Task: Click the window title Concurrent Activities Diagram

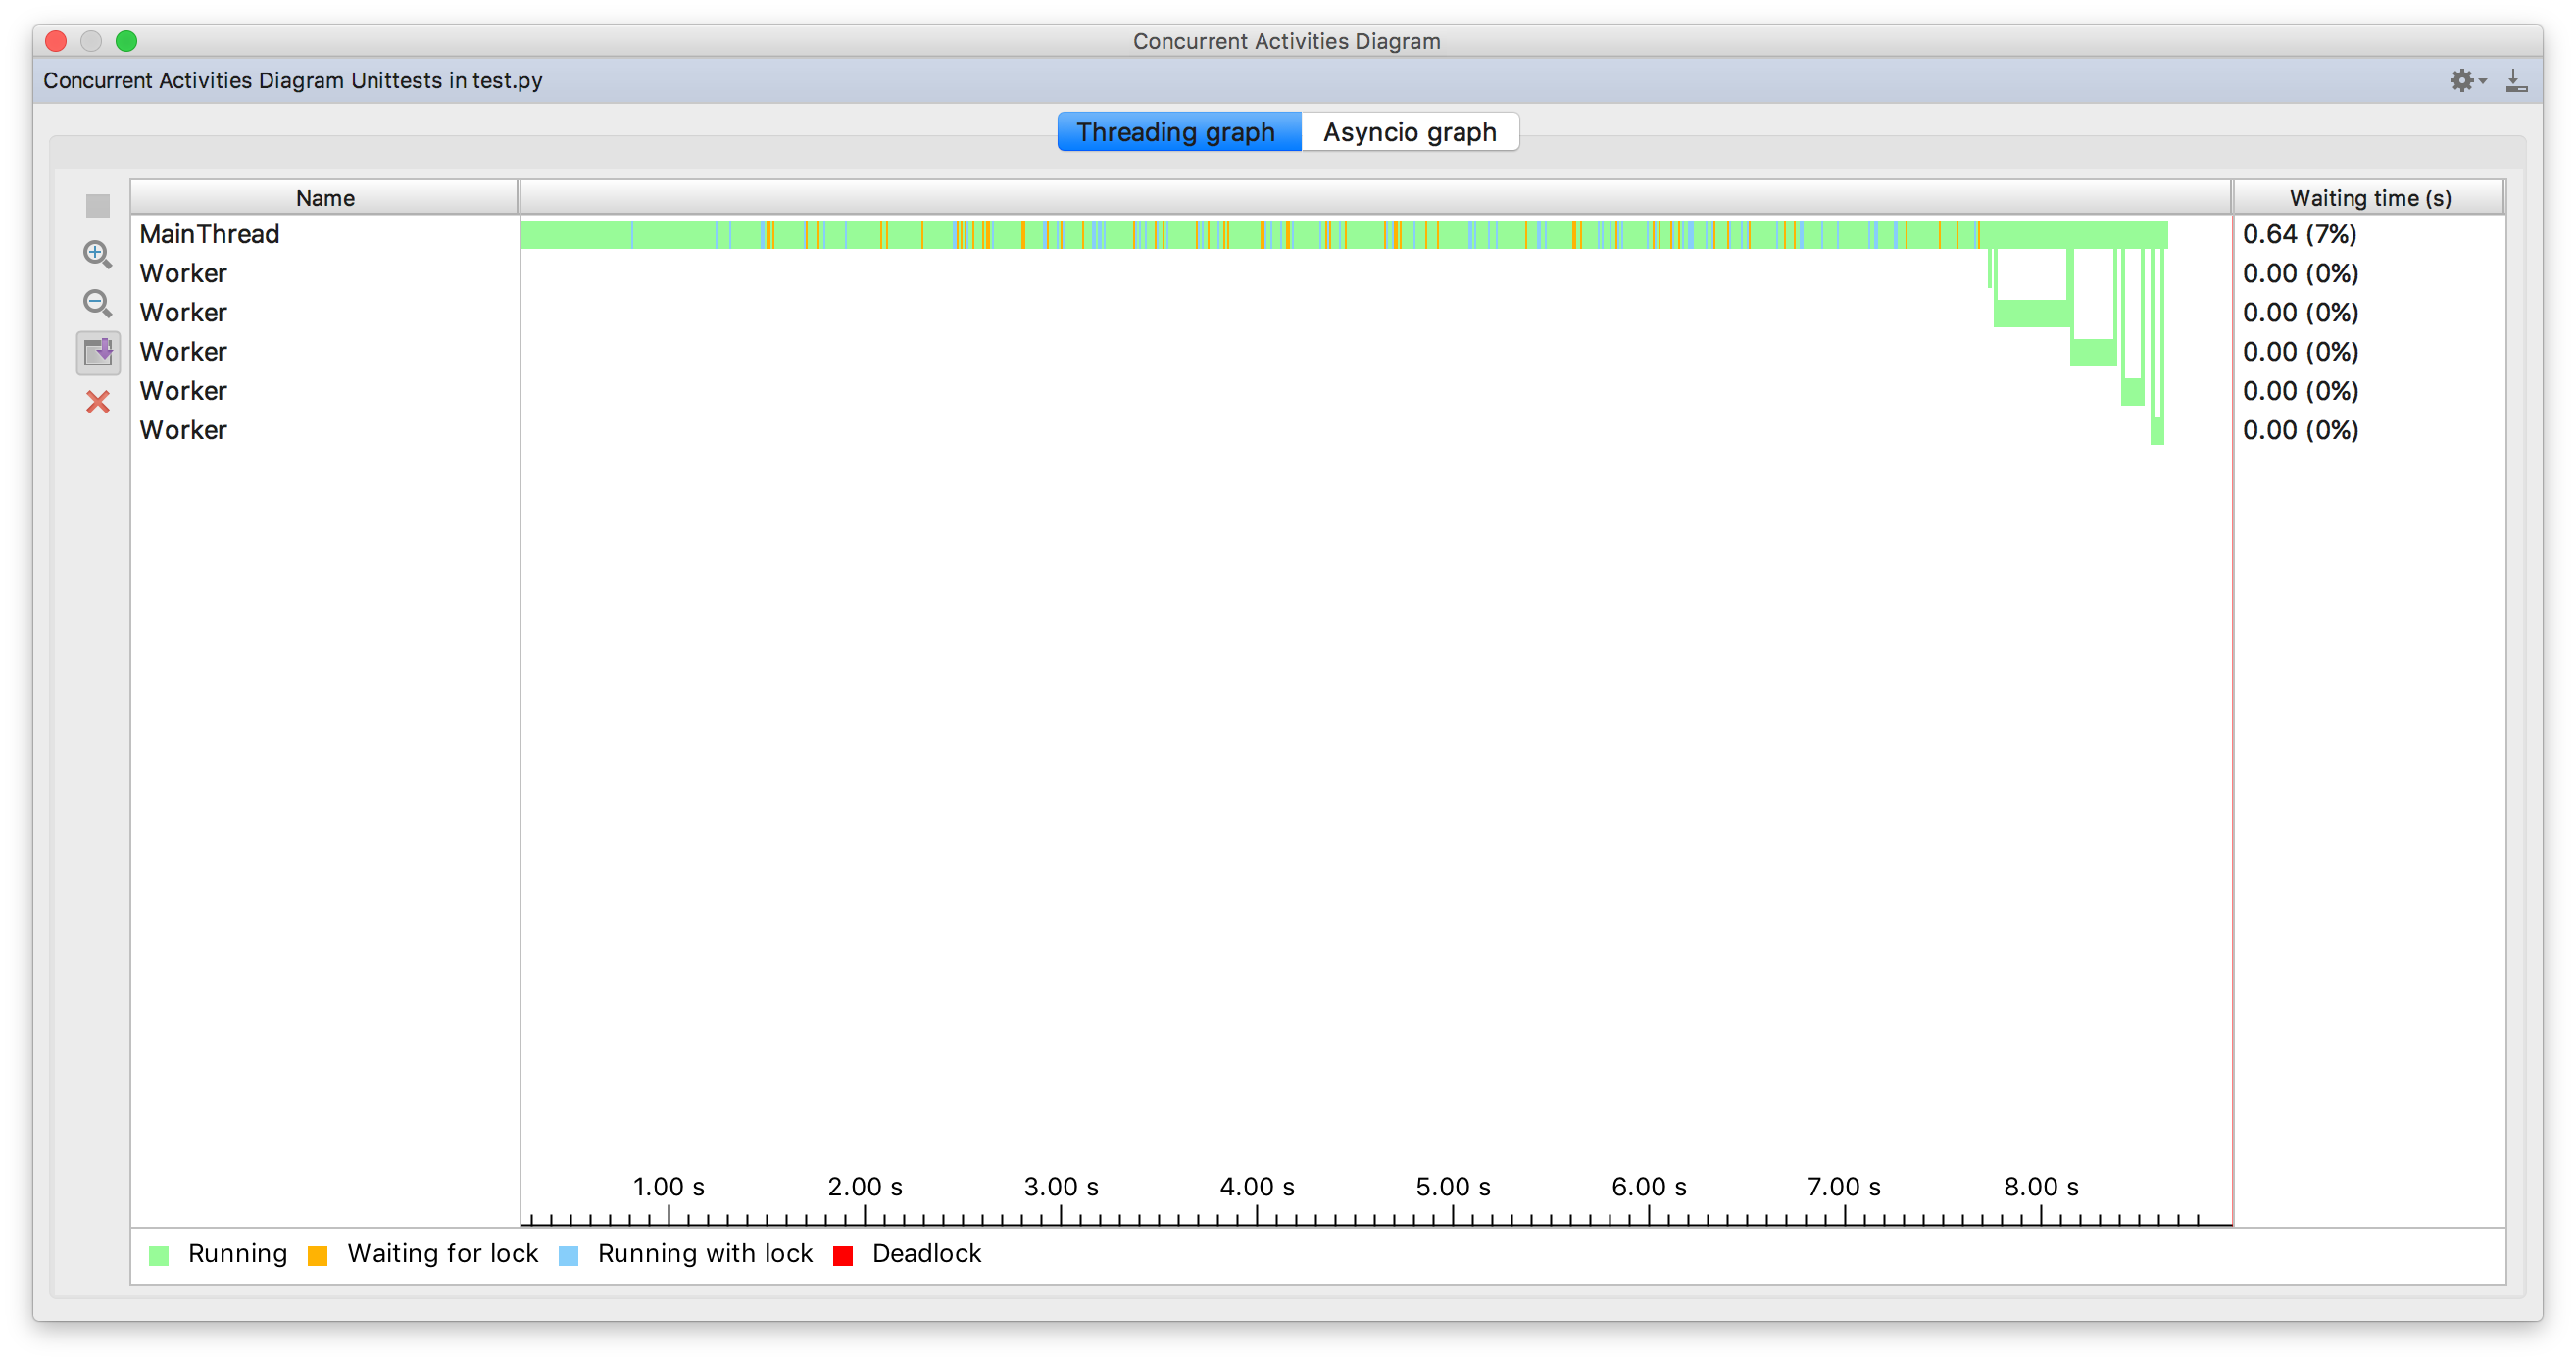Action: point(1286,41)
